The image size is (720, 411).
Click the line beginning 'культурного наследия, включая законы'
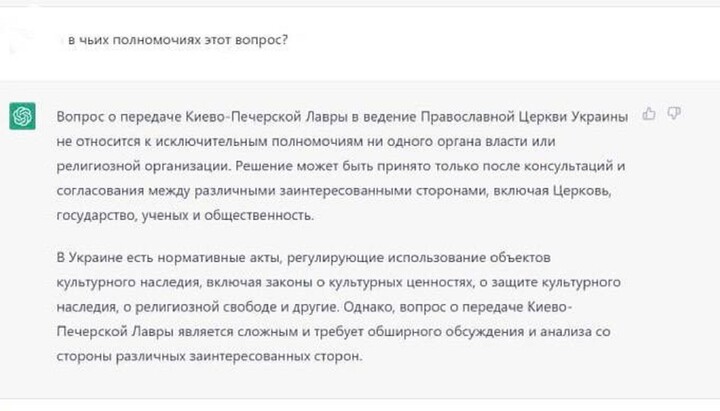[338, 282]
